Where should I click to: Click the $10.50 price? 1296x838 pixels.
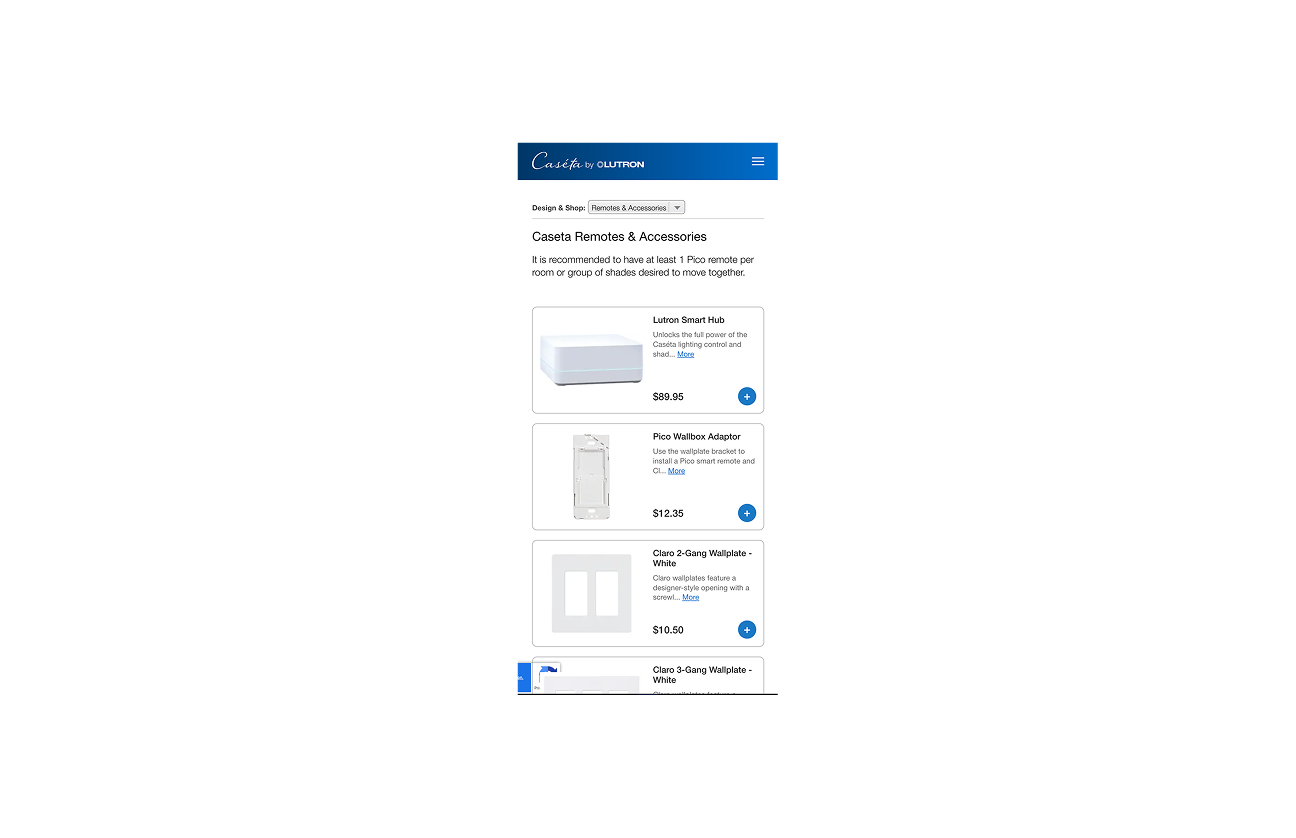point(668,630)
